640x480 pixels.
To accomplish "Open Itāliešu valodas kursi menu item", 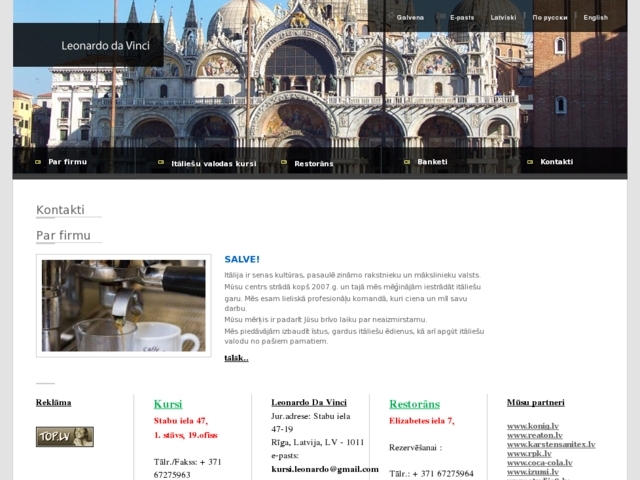I will pyautogui.click(x=213, y=162).
